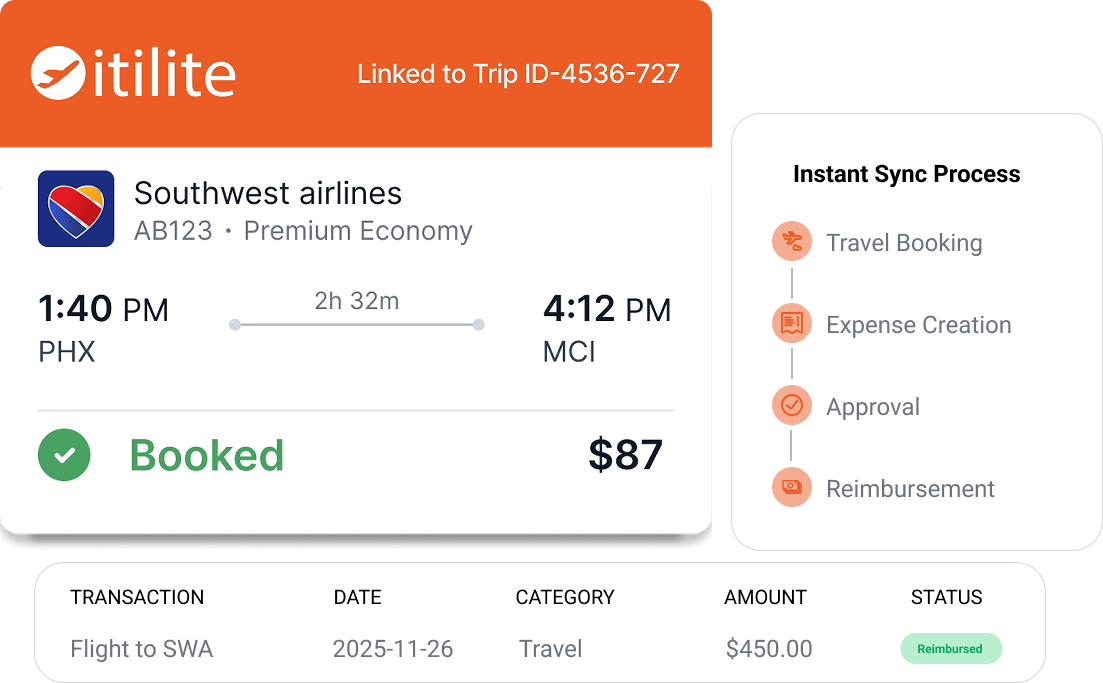The width and height of the screenshot is (1103, 683).
Task: Sort by the TRANSACTION column header
Action: (x=137, y=598)
